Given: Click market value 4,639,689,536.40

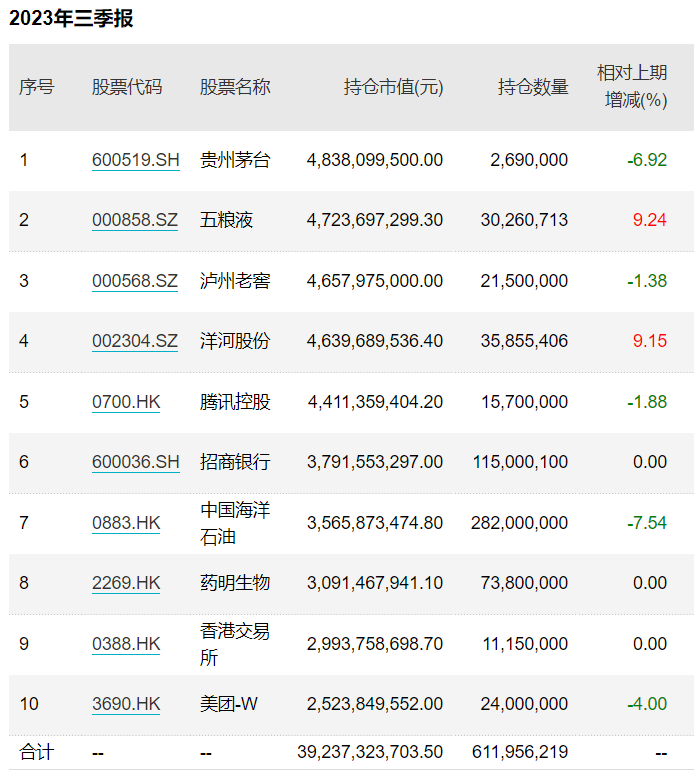Looking at the screenshot, I should (375, 341).
